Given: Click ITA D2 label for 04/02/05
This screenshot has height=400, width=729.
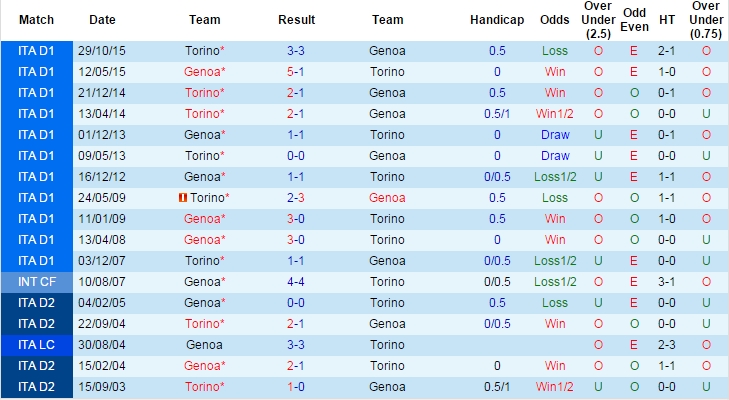Looking at the screenshot, I should tap(37, 303).
